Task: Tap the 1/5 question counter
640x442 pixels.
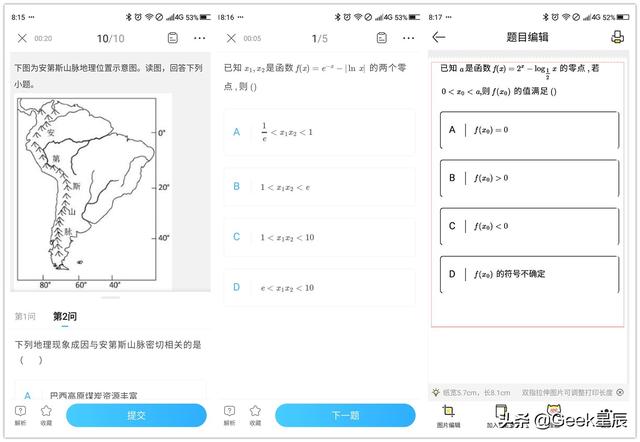Action: pyautogui.click(x=320, y=38)
